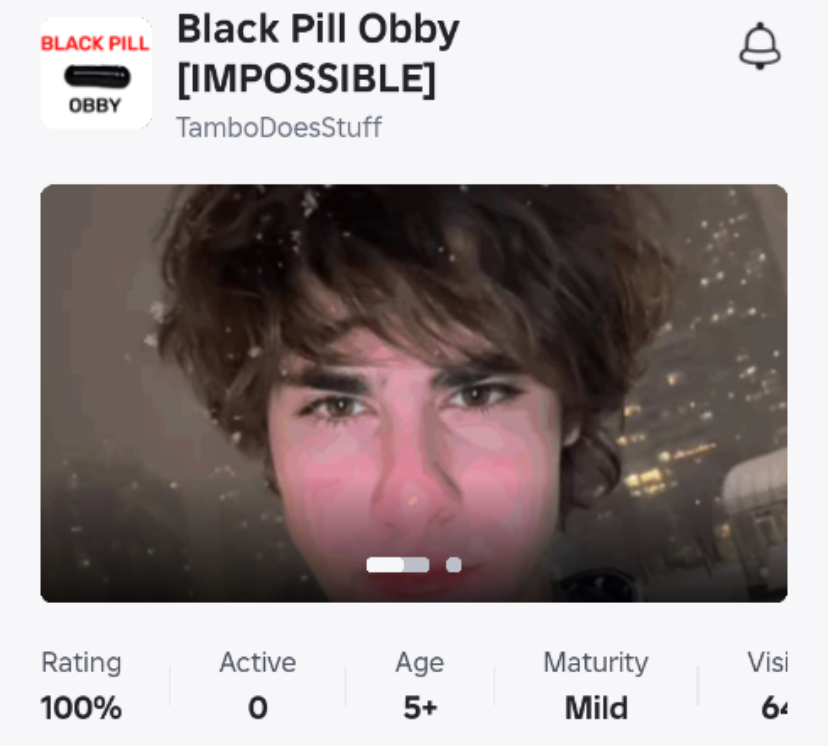
Task: Open the TamboDoesStuff creator profile
Action: [278, 127]
